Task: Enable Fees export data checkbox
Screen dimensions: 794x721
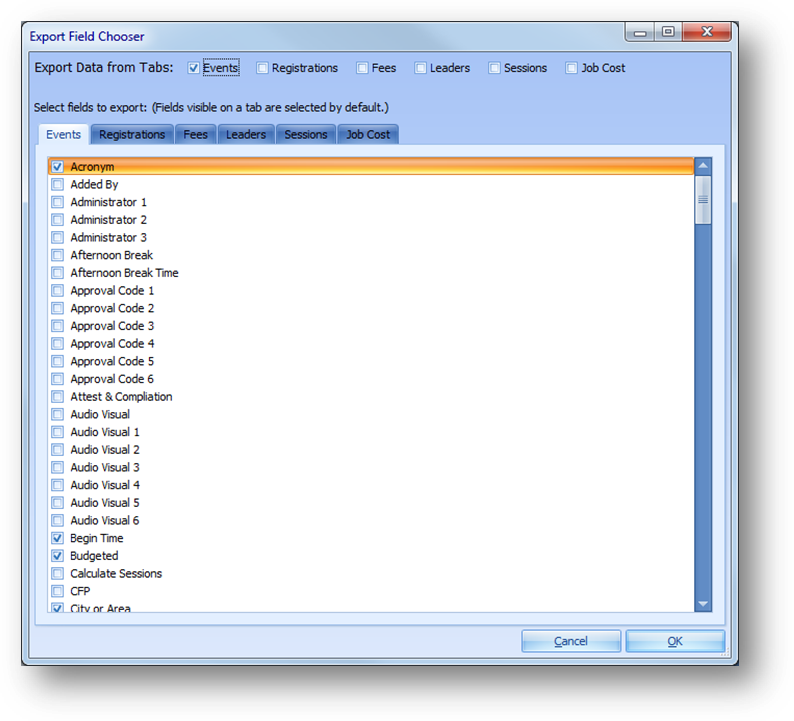Action: [x=362, y=68]
